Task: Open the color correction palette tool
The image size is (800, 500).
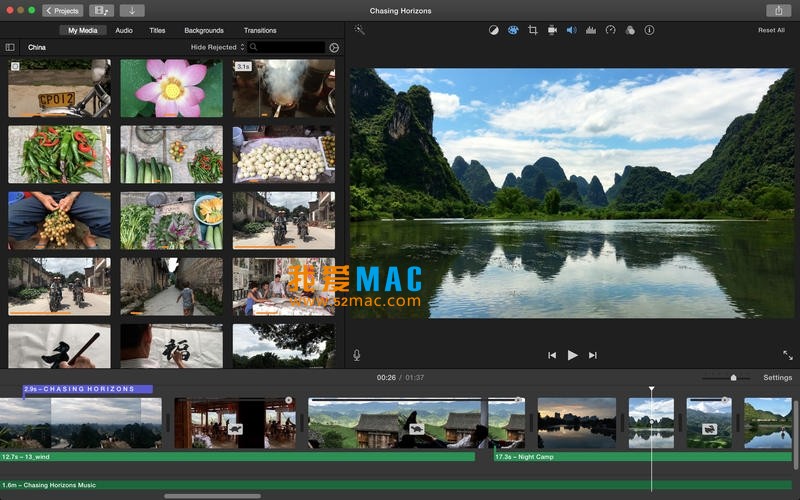Action: pos(513,30)
